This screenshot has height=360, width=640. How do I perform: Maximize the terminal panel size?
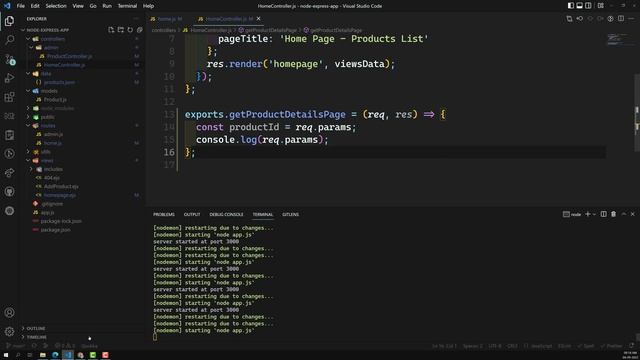click(x=624, y=214)
